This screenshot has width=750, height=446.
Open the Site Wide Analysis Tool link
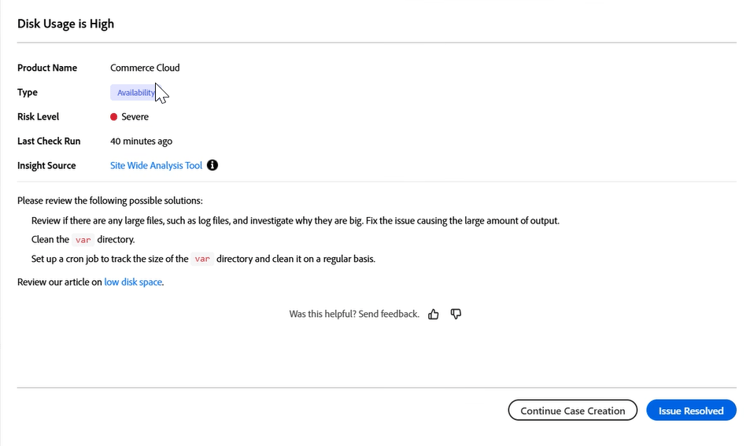coord(156,165)
